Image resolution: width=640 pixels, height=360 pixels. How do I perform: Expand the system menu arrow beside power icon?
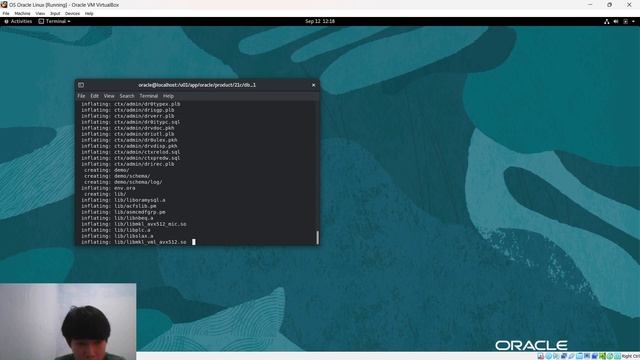pyautogui.click(x=633, y=21)
